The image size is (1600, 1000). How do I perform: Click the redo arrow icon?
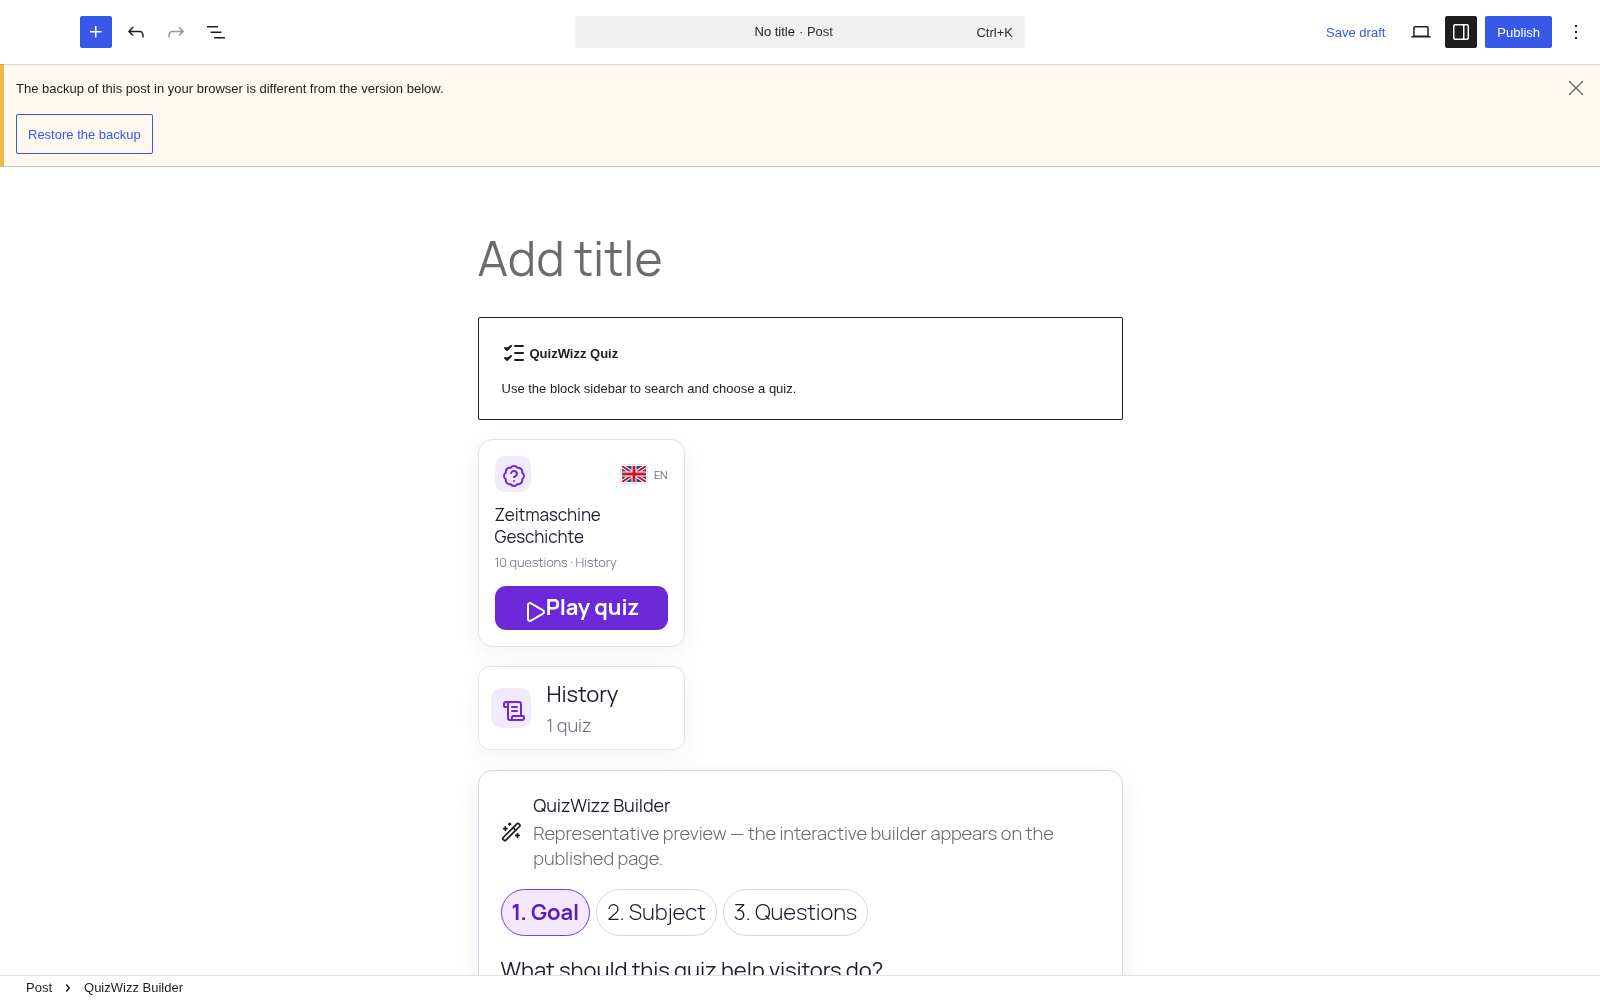(176, 32)
